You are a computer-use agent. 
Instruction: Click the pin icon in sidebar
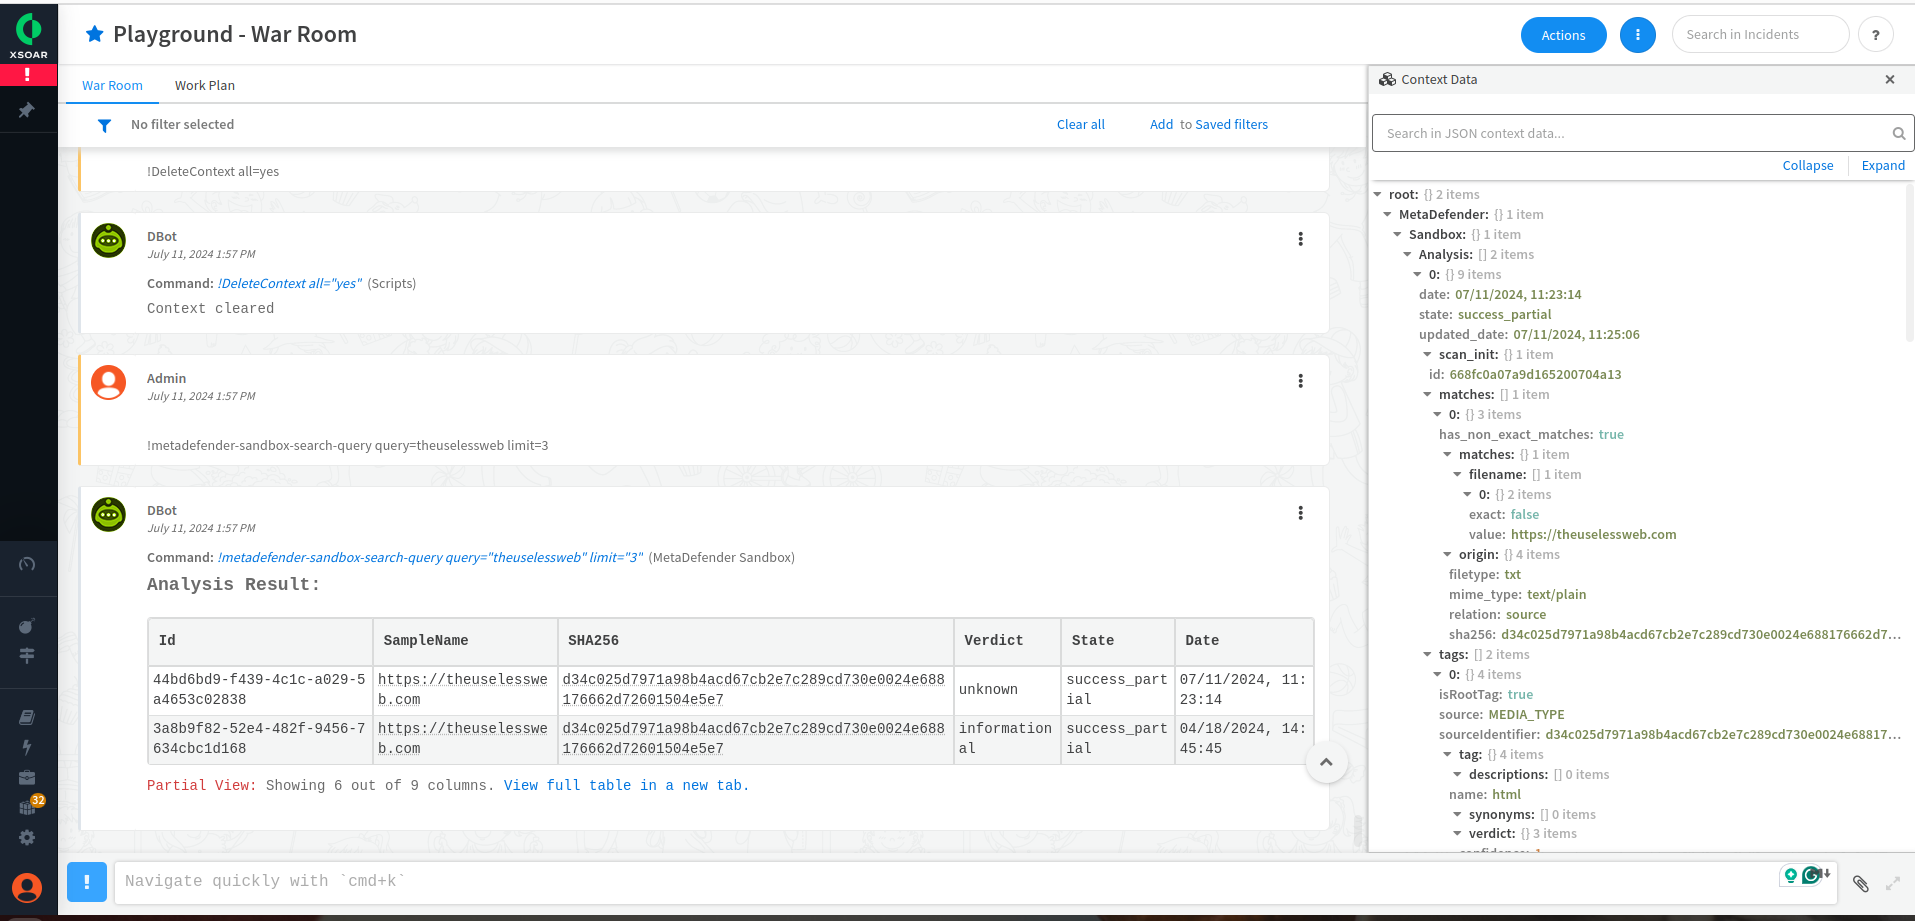27,110
